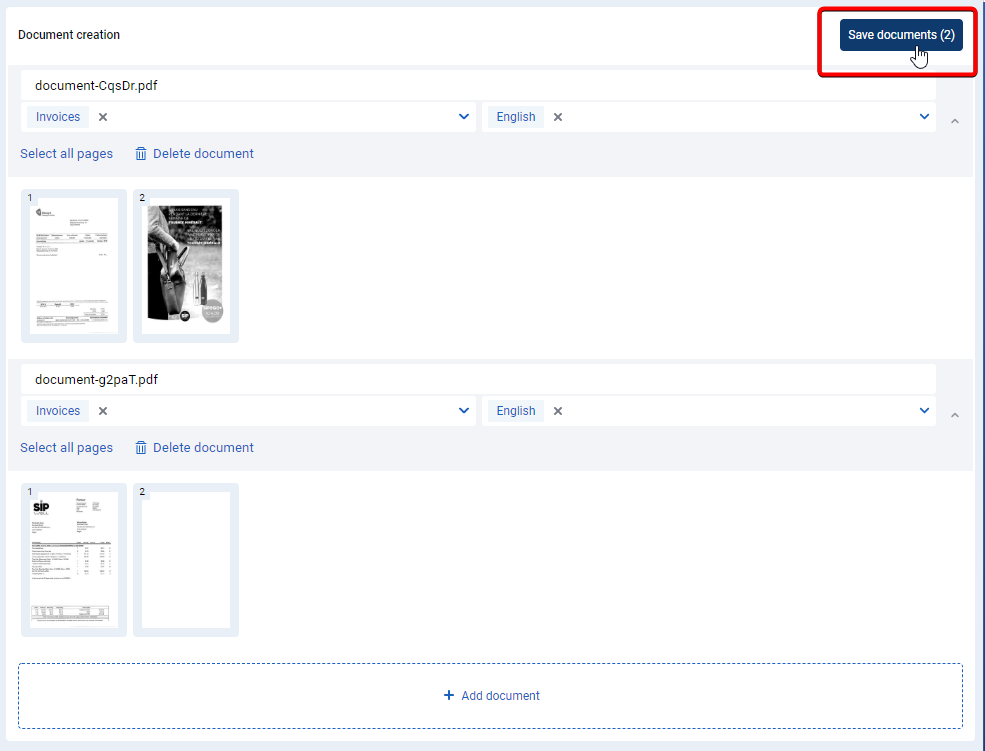Delete document document-g2paT.pdf
Screen dimensions: 985x751
(x=195, y=448)
